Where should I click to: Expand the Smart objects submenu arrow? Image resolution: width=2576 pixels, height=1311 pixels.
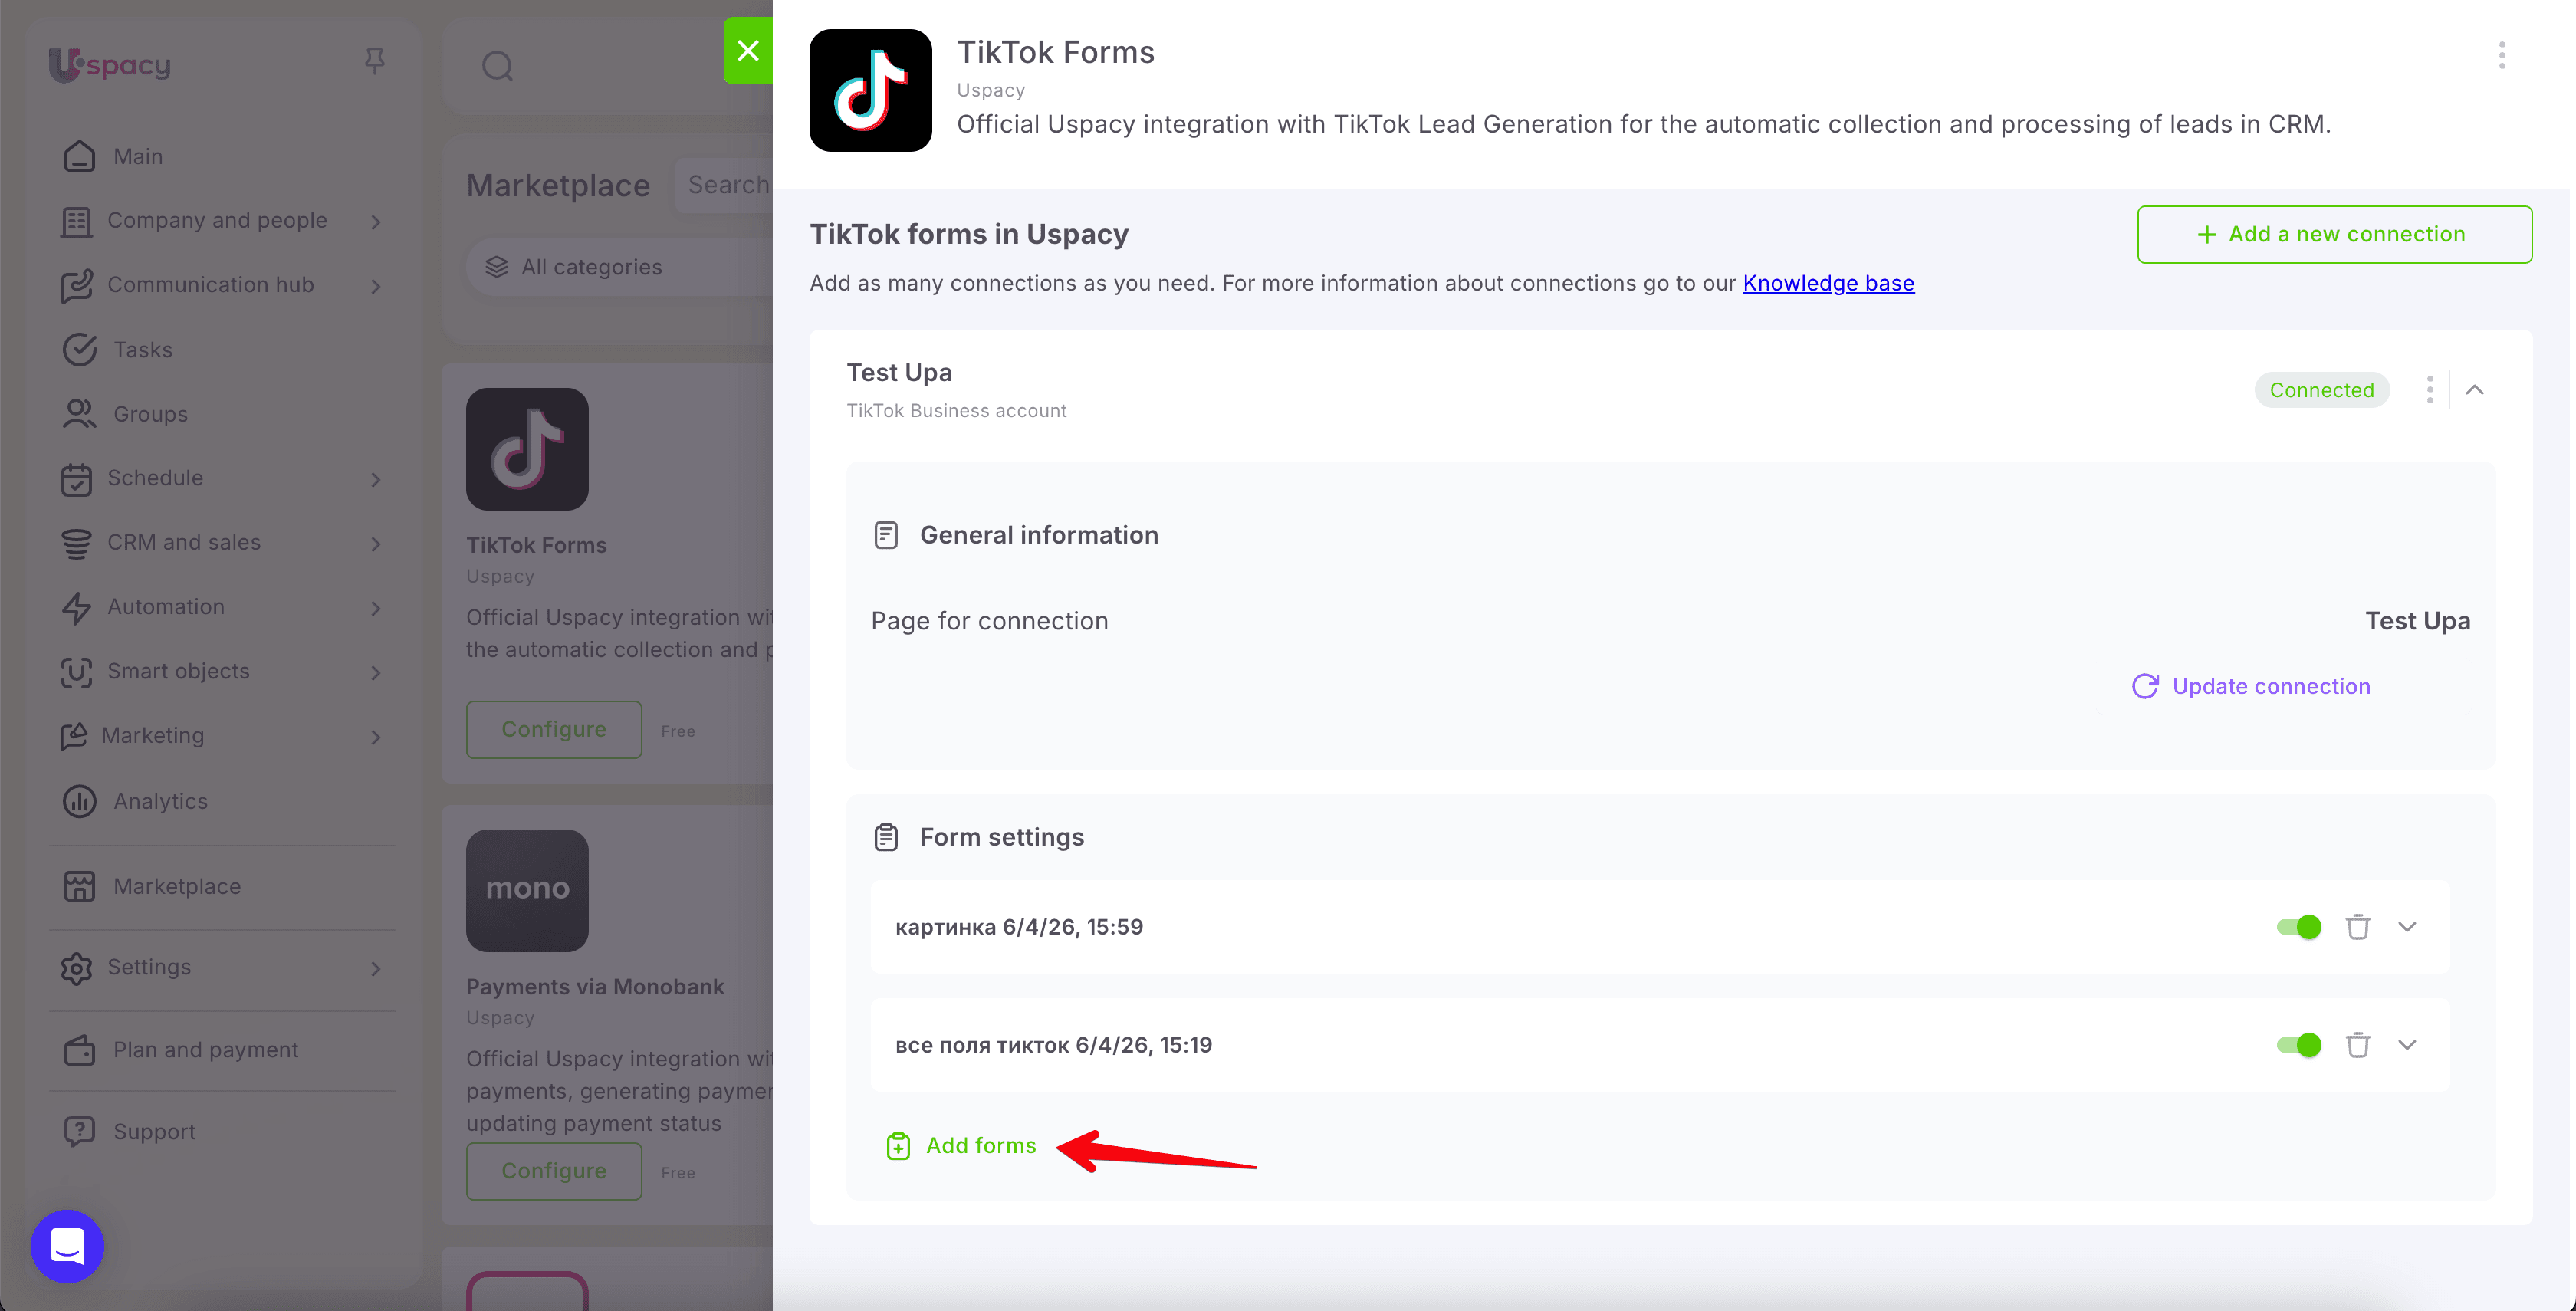click(376, 672)
